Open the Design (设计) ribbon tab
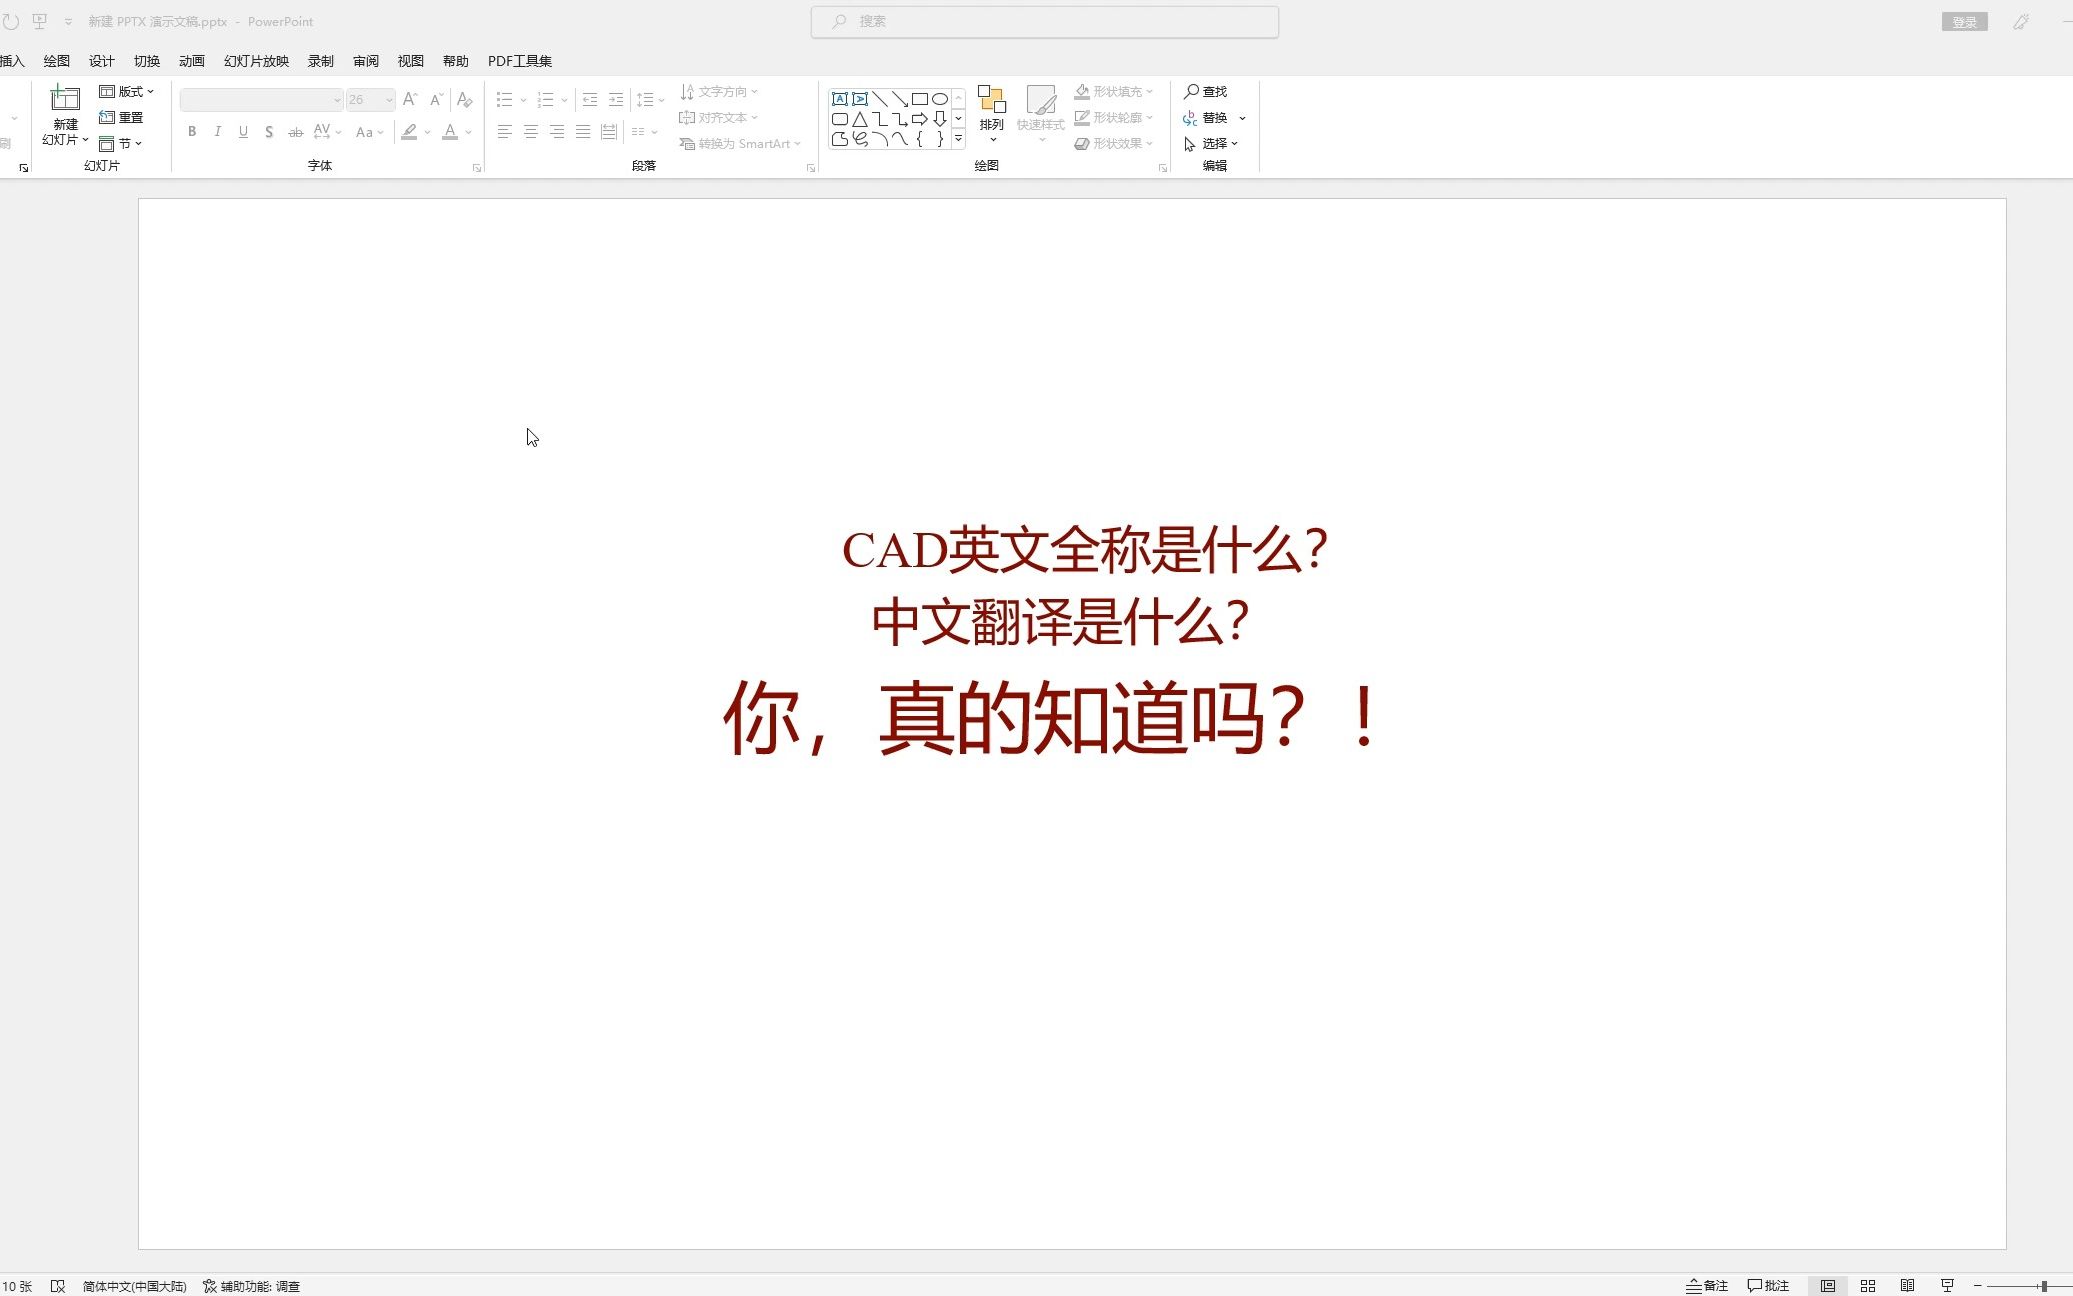The height and width of the screenshot is (1296, 2073). coord(101,61)
